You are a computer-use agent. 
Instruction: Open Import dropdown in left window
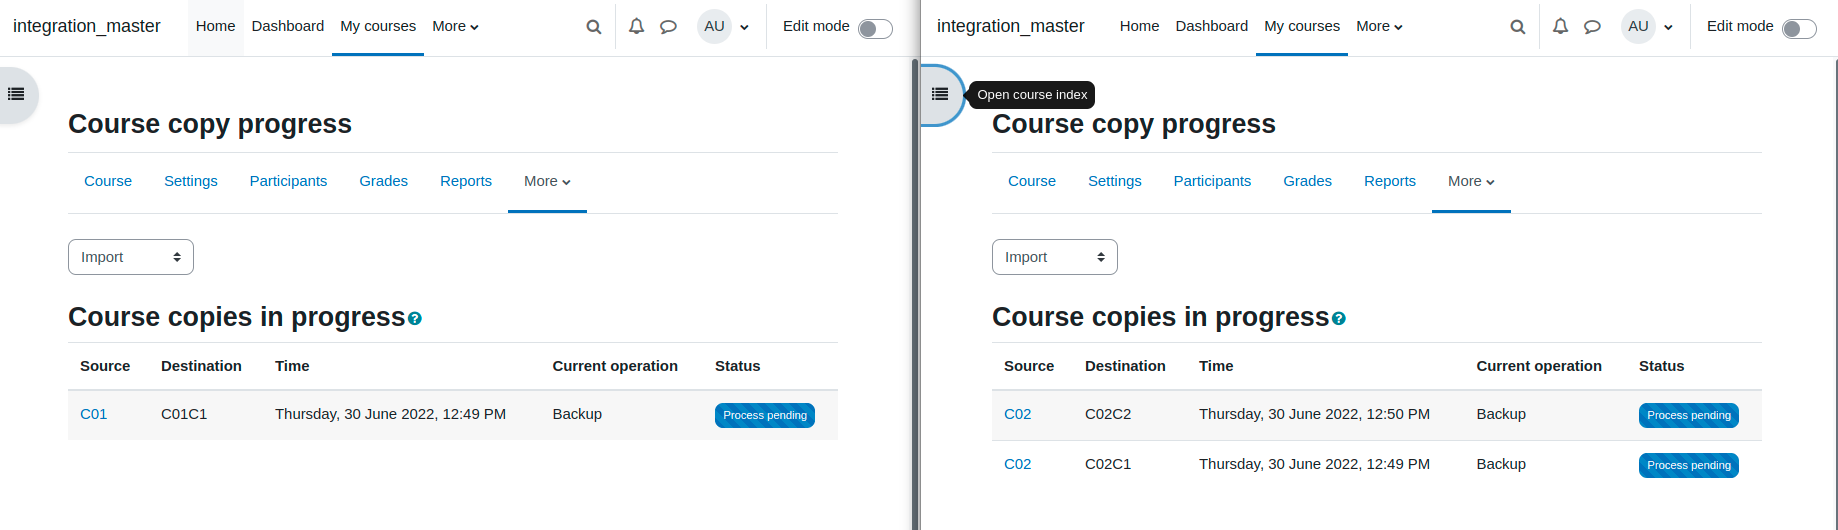point(131,257)
